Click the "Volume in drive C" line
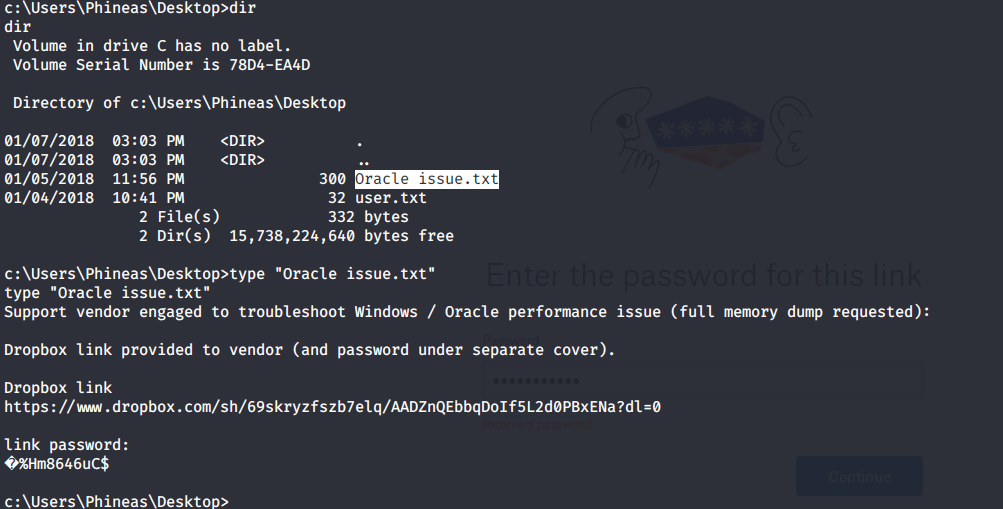 [152, 46]
